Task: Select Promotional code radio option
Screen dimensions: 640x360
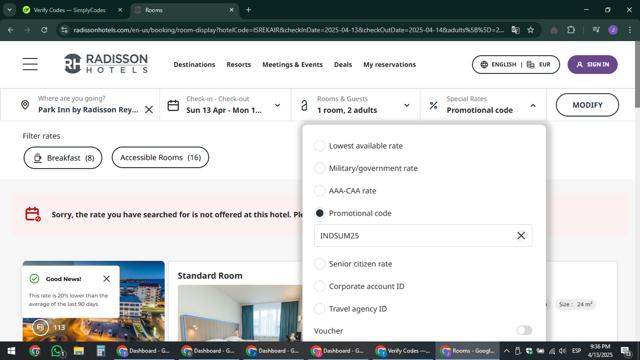Action: click(x=320, y=213)
